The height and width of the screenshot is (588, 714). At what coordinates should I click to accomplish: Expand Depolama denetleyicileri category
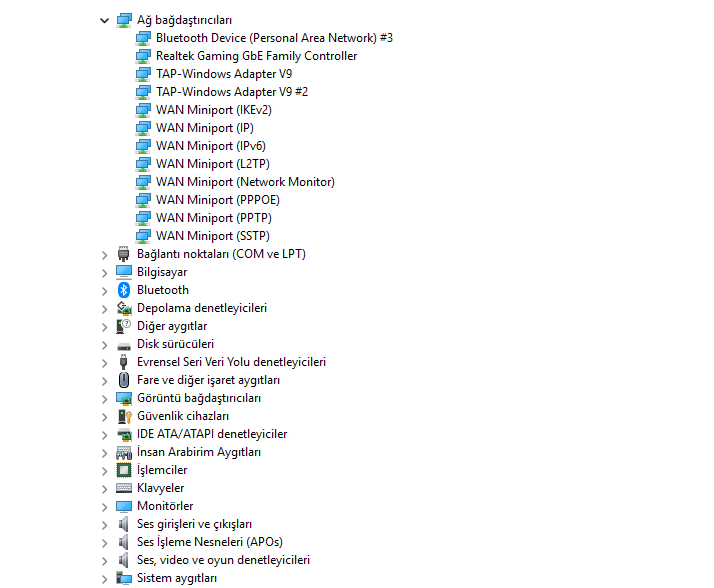click(105, 309)
